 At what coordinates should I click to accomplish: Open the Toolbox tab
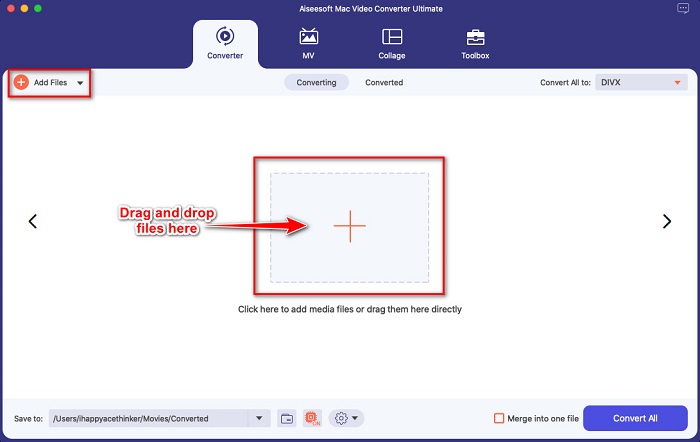pyautogui.click(x=475, y=44)
